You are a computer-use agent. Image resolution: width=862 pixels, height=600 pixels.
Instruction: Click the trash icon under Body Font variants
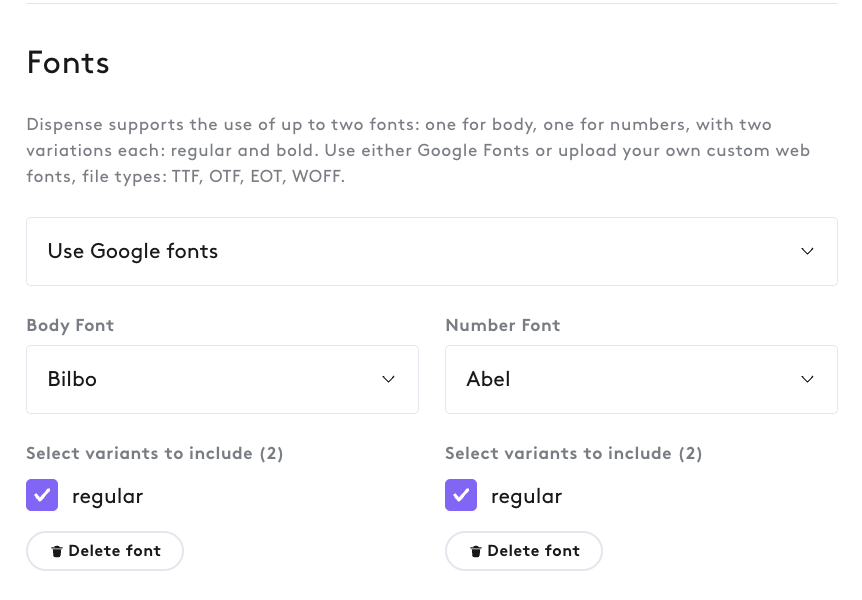(x=57, y=551)
